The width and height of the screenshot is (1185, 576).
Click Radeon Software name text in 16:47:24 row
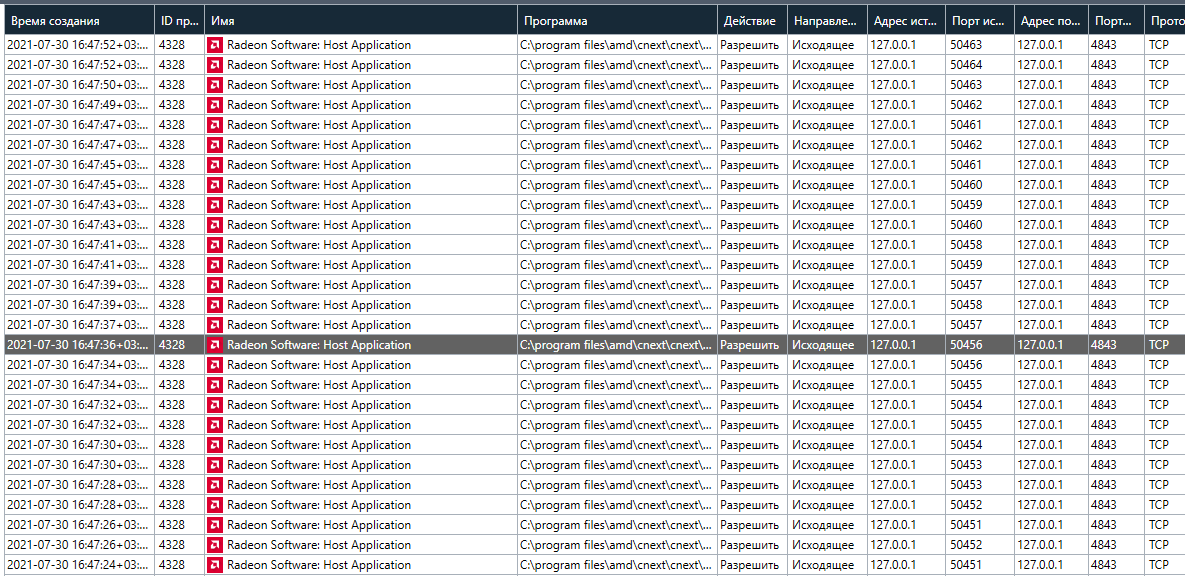319,565
